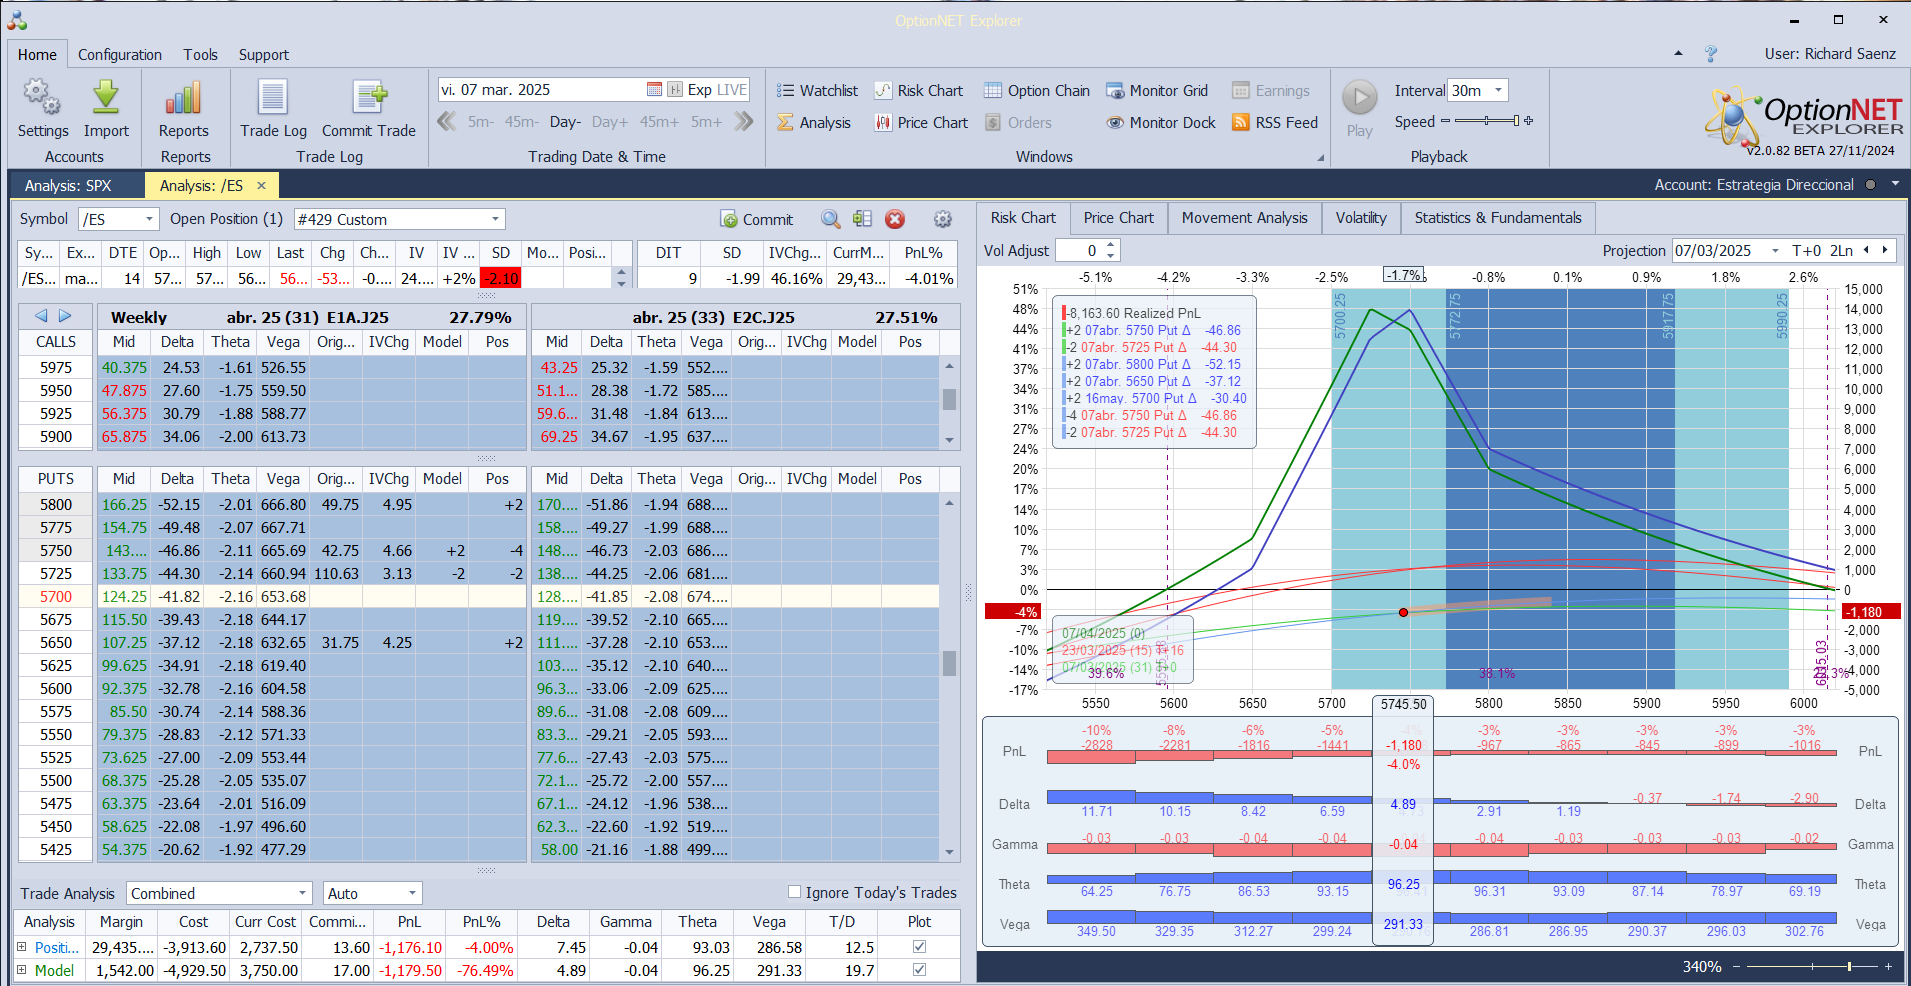The width and height of the screenshot is (1911, 986).
Task: Open the Trade Log icon
Action: tap(273, 98)
